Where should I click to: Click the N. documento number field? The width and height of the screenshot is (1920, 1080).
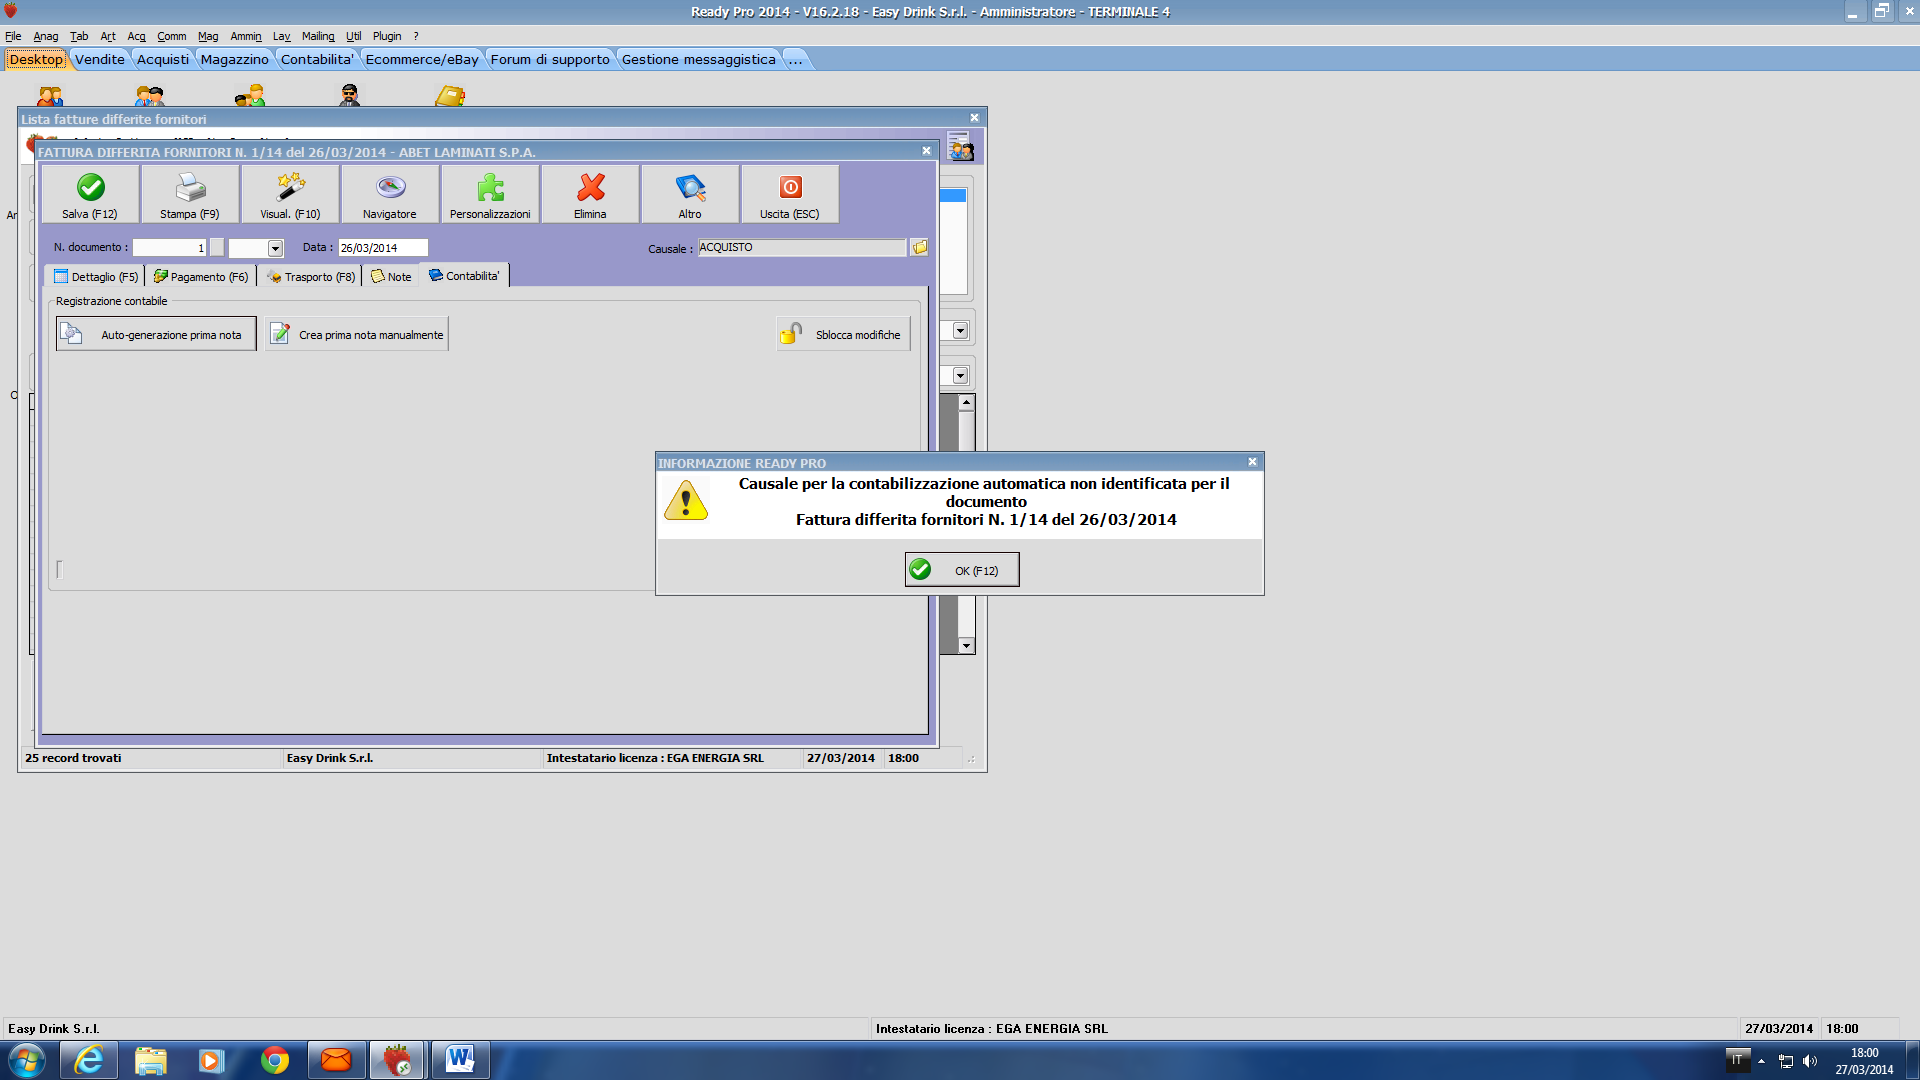(169, 248)
